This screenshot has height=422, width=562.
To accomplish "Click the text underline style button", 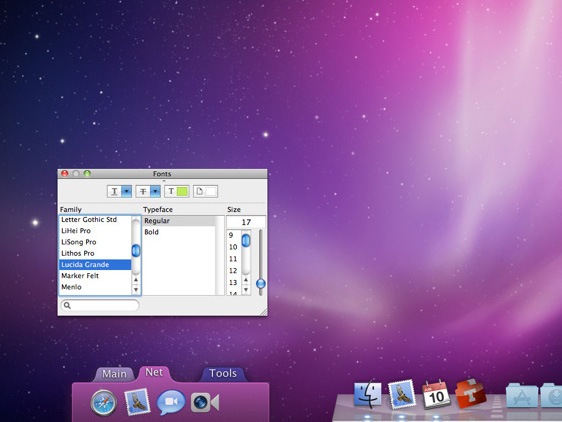I will point(114,191).
